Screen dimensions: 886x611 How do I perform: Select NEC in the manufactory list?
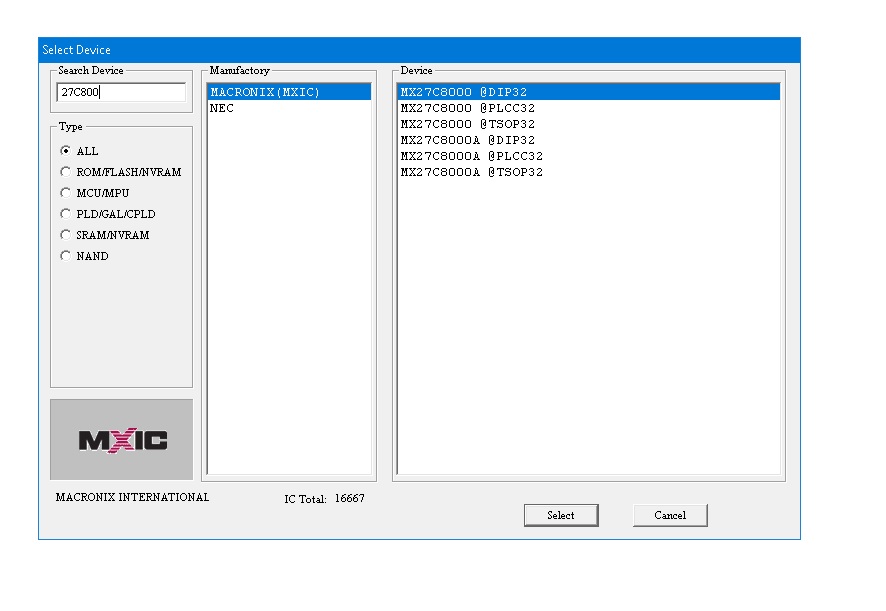(289, 108)
